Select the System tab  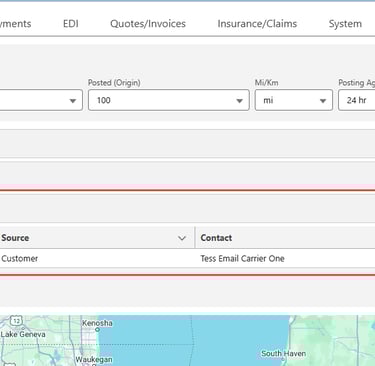(x=345, y=24)
